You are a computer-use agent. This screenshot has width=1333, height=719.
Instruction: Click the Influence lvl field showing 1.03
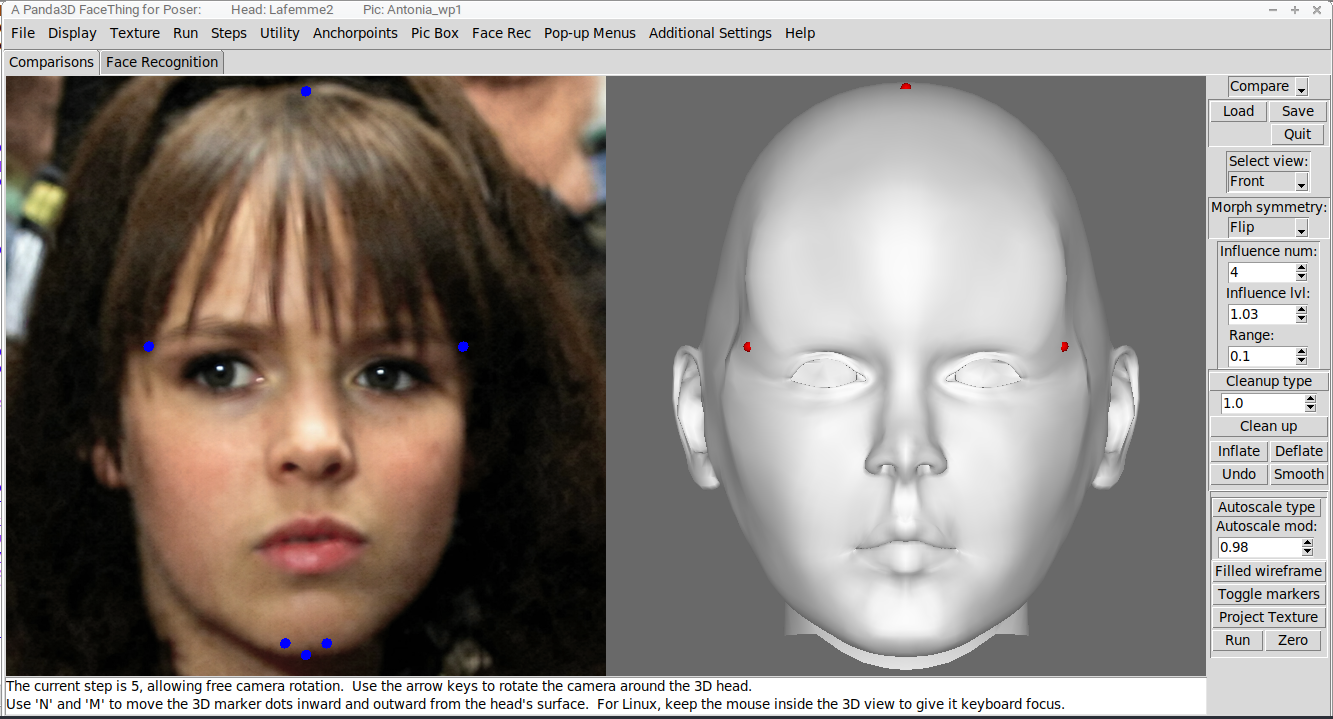[1261, 314]
